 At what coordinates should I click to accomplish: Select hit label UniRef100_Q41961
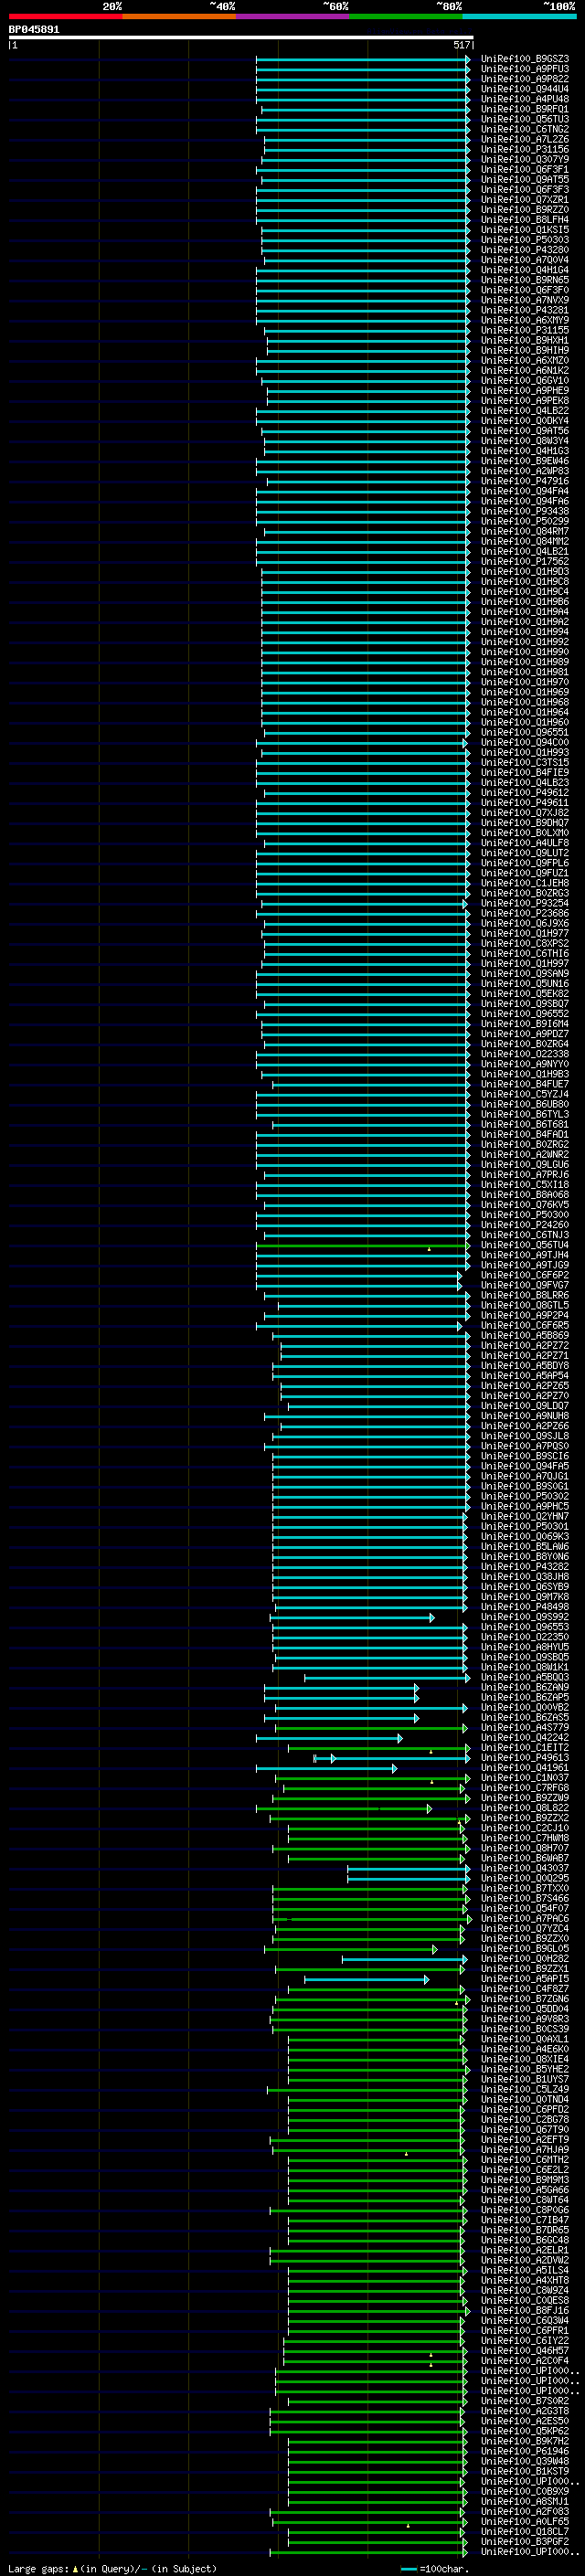525,1768
